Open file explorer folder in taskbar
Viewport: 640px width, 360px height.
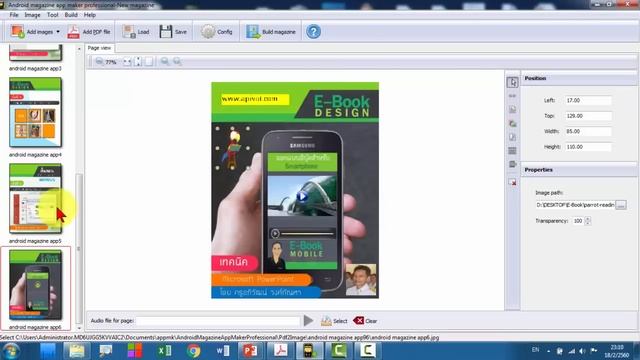click(x=76, y=351)
